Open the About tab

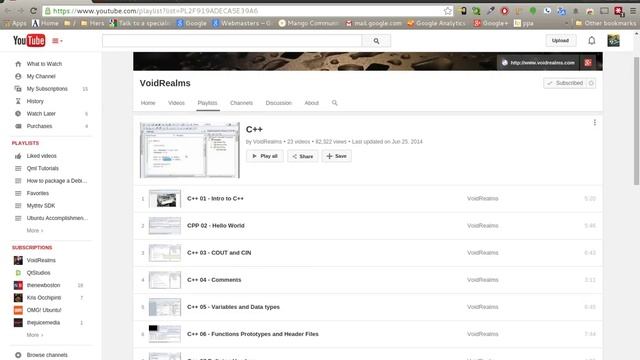tap(311, 103)
